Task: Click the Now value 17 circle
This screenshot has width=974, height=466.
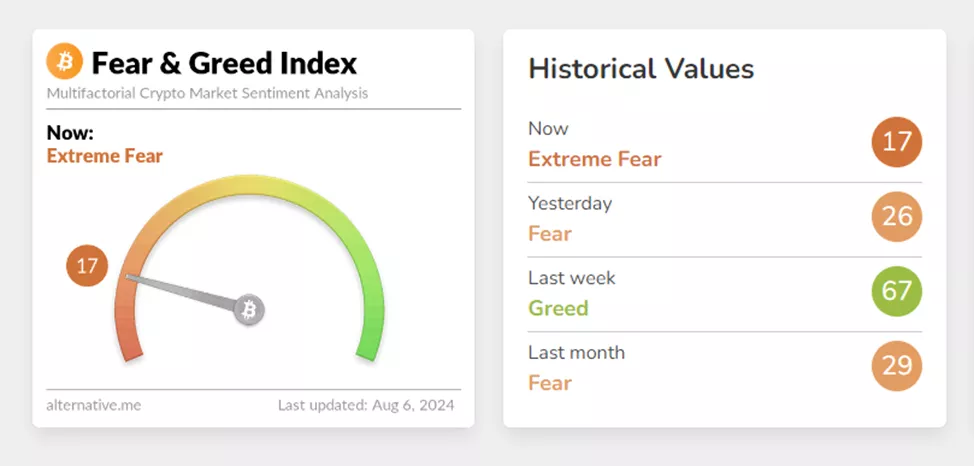Action: click(896, 142)
